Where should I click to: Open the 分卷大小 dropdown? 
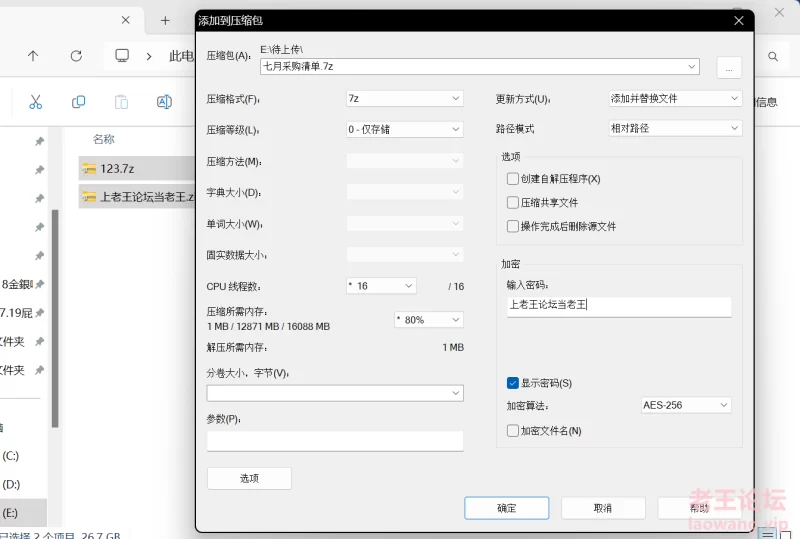335,393
